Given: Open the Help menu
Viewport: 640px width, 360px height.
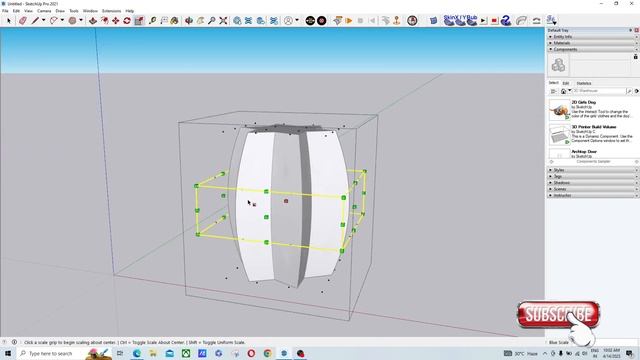Looking at the screenshot, I should tap(130, 11).
